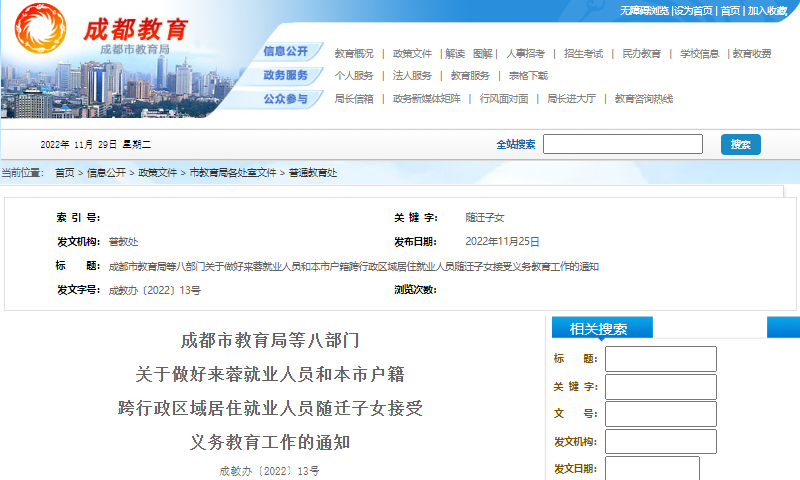Click 首页 in top-right bar
The height and width of the screenshot is (480, 800).
coord(730,11)
